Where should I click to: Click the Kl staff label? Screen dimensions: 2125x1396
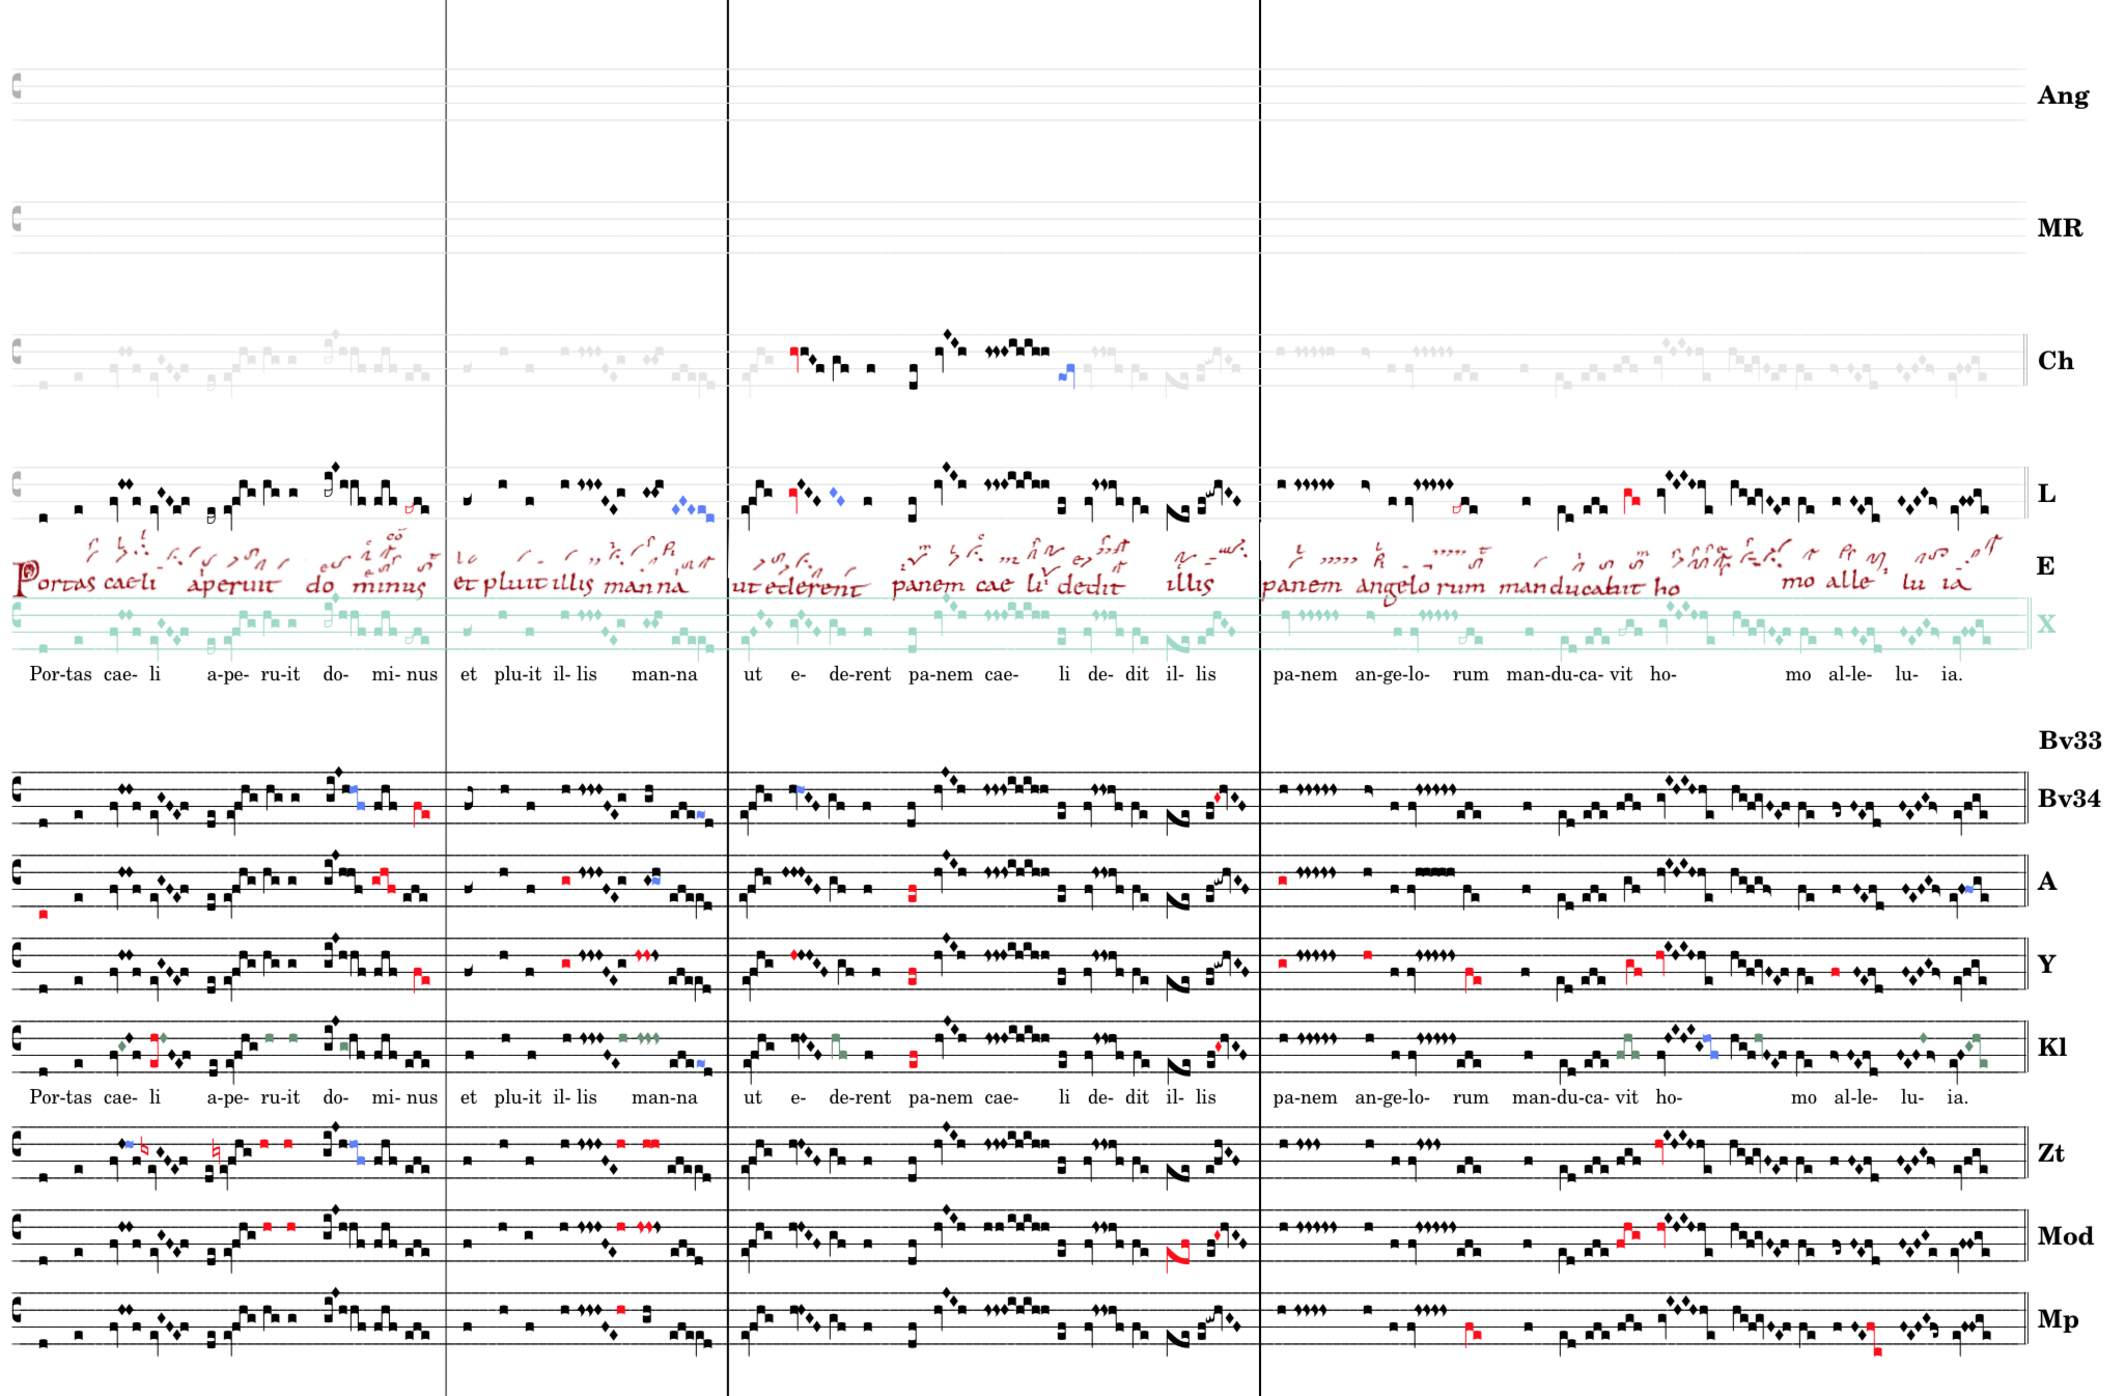pyautogui.click(x=2051, y=1048)
